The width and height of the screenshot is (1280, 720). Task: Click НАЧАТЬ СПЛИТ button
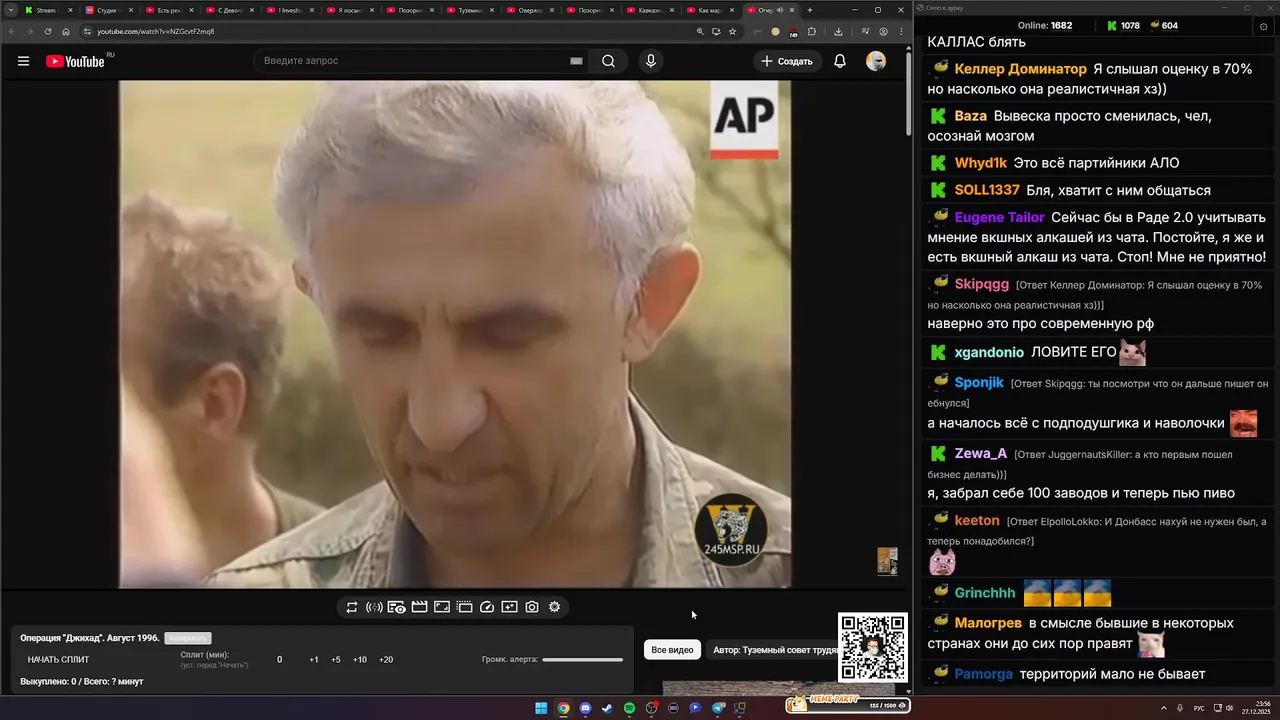(58, 660)
